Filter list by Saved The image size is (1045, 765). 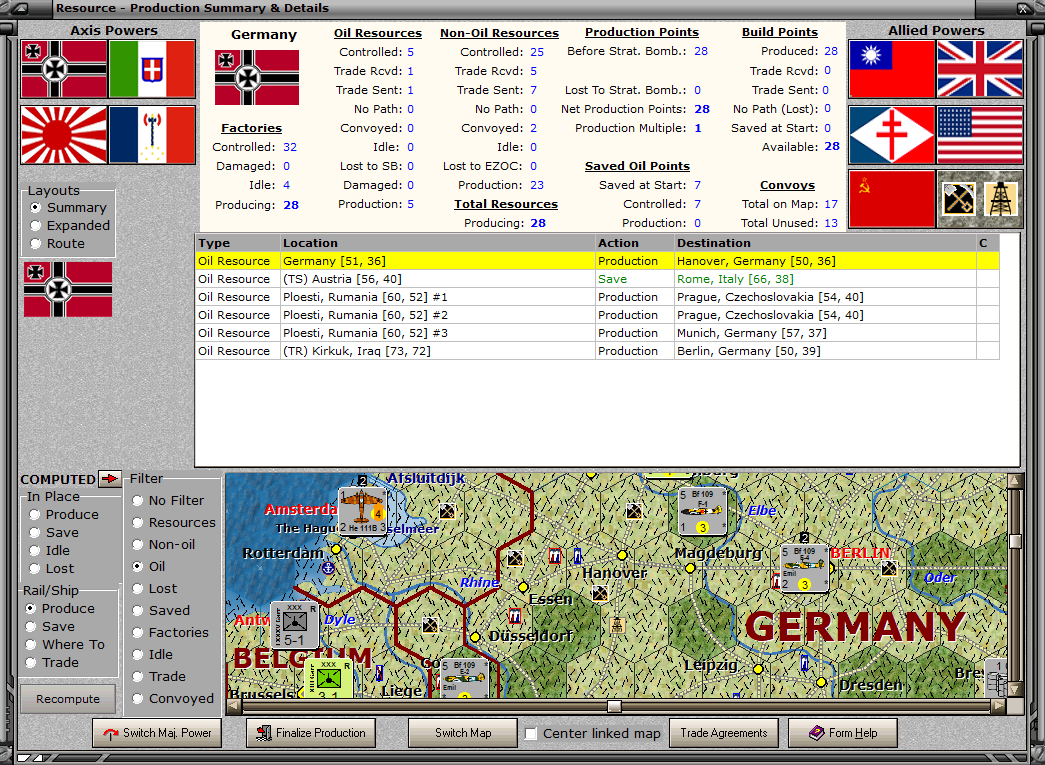161,610
